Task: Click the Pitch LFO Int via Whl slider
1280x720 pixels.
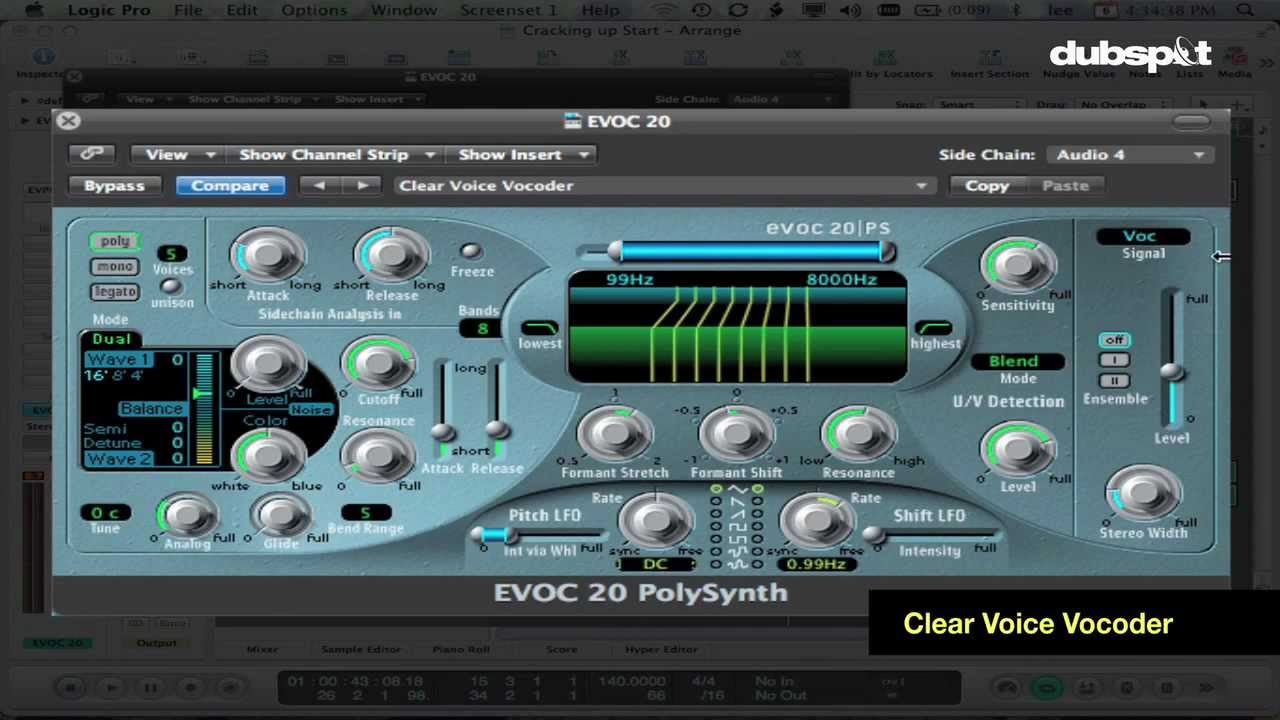Action: click(x=541, y=535)
